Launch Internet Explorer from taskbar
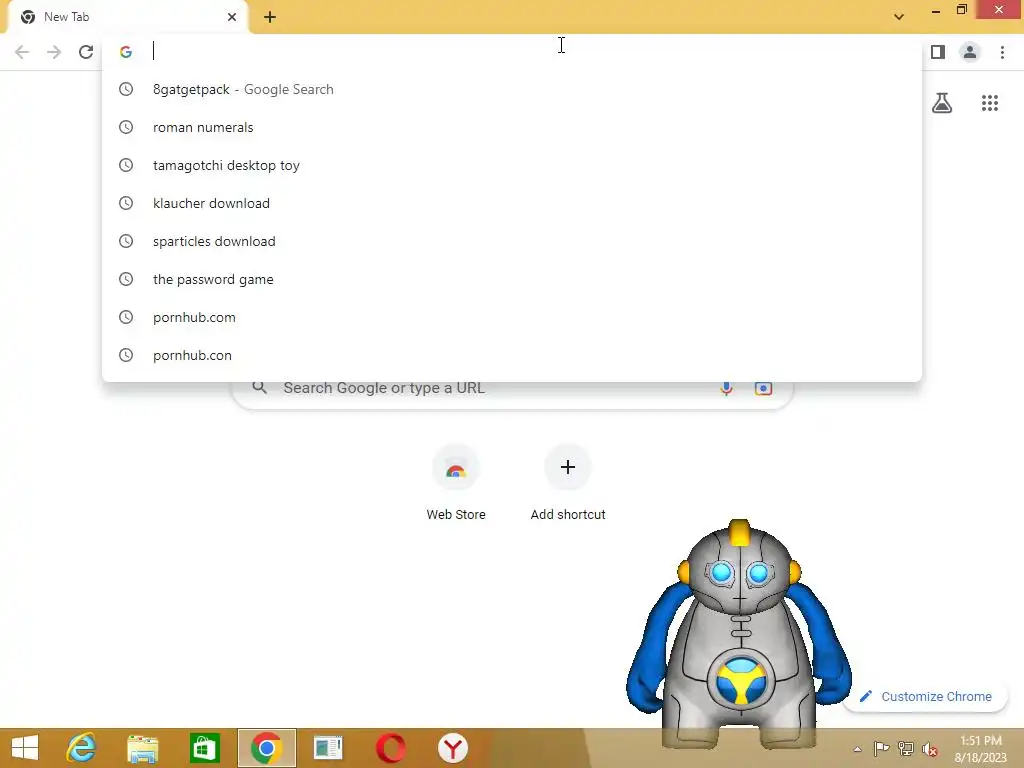Viewport: 1024px width, 768px height. pyautogui.click(x=82, y=748)
